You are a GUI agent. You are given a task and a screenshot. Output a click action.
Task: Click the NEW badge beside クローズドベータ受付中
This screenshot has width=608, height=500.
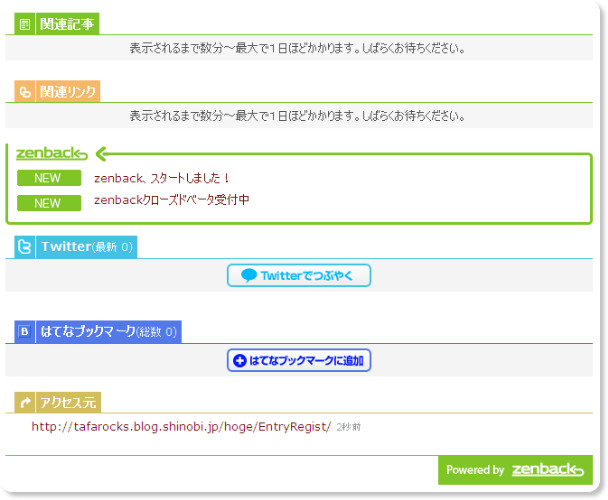(49, 203)
